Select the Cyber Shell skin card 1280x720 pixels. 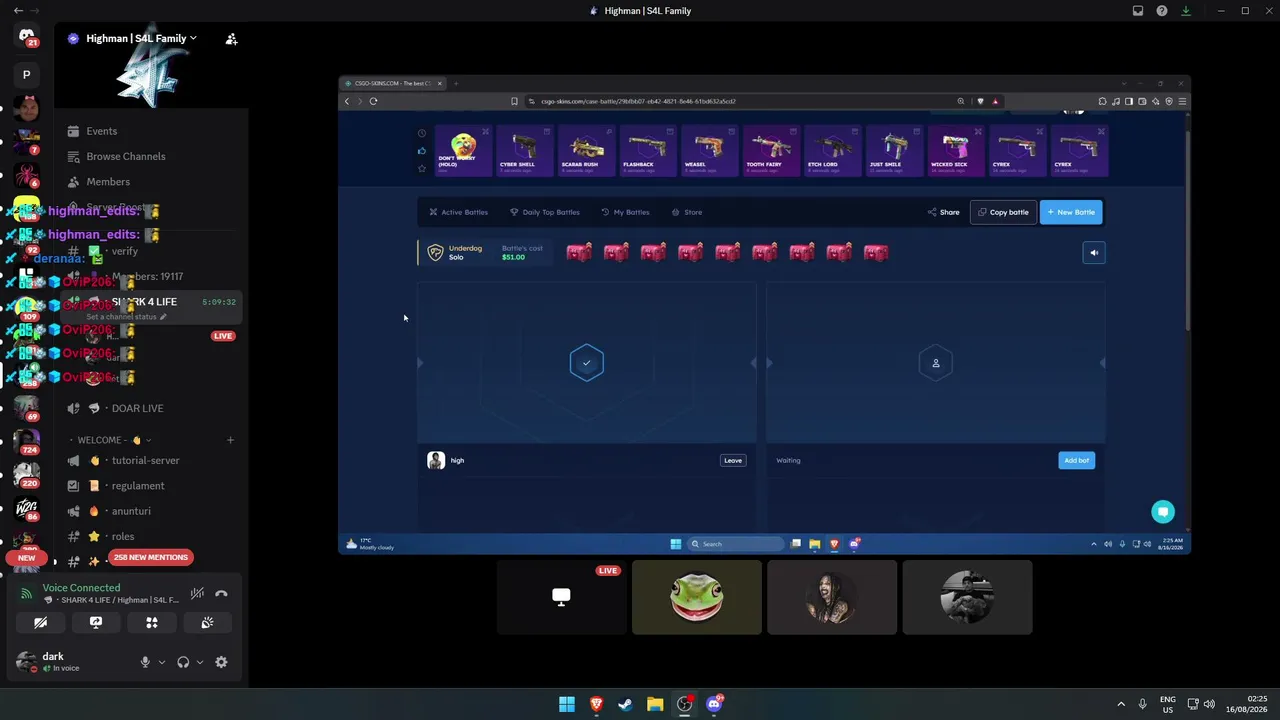point(524,151)
